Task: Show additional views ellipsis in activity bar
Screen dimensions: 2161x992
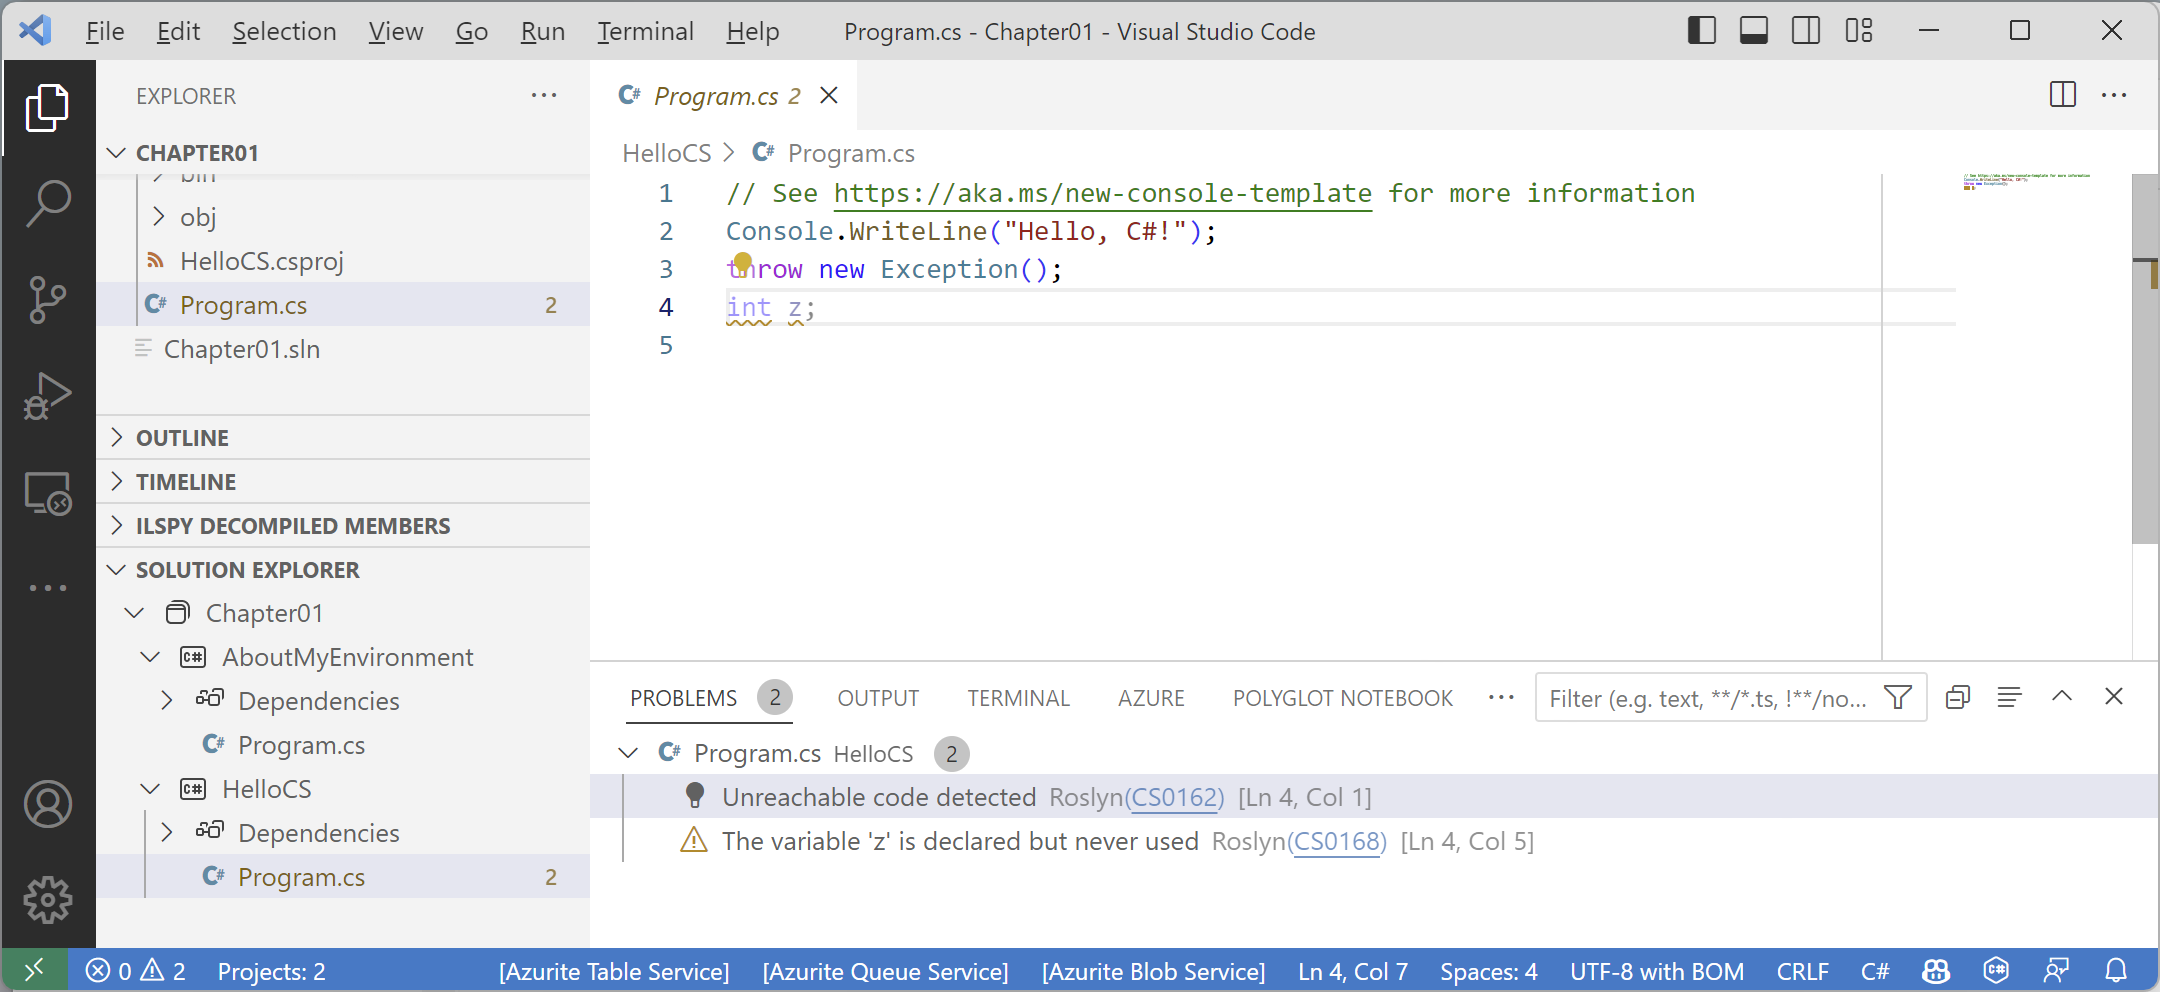Action: click(47, 588)
